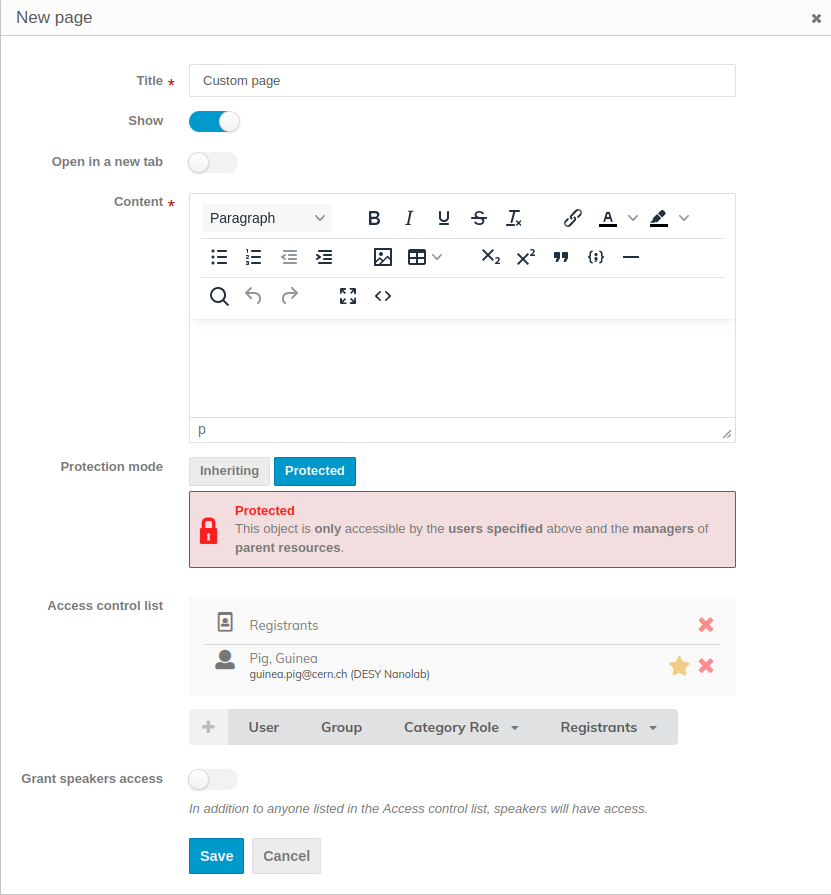Apply strikethrough formatting
The height and width of the screenshot is (895, 831).
click(x=479, y=218)
